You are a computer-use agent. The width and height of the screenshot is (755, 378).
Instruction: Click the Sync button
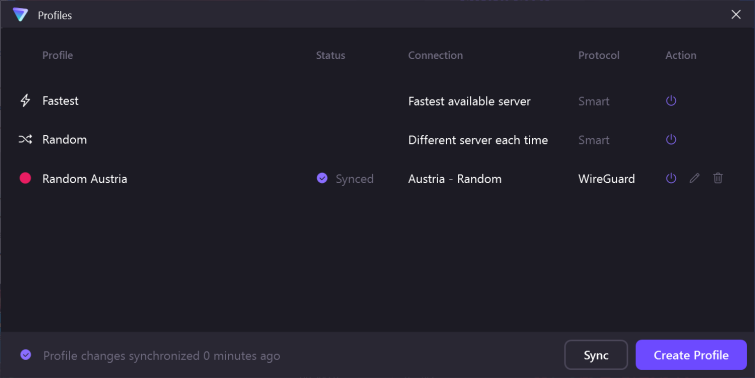click(596, 355)
